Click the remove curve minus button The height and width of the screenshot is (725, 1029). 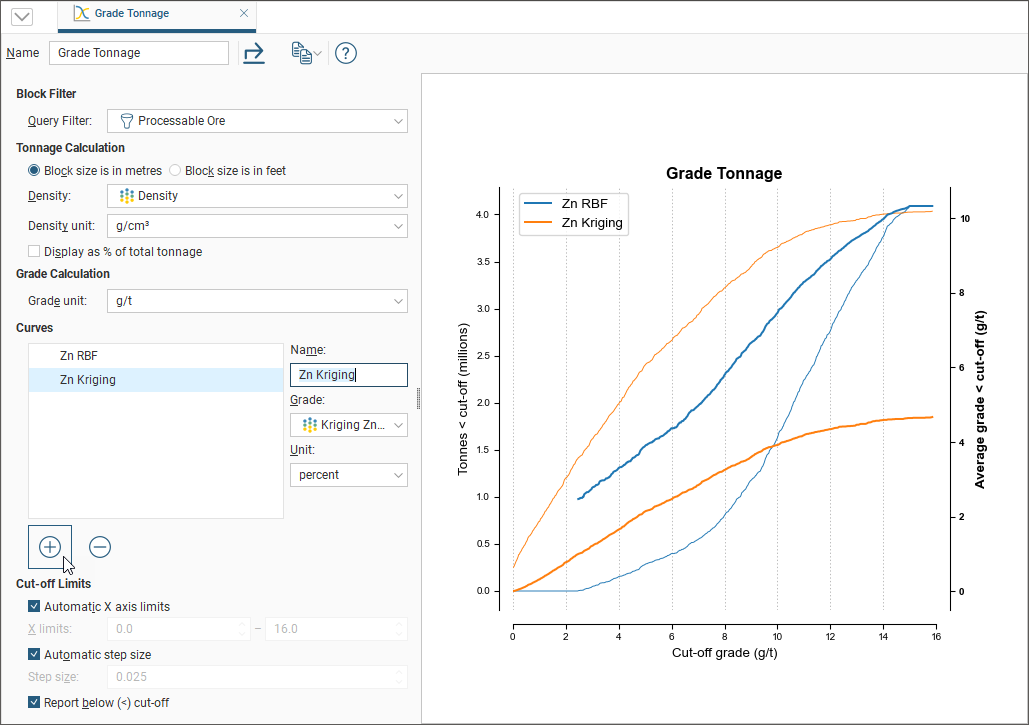[x=100, y=546]
